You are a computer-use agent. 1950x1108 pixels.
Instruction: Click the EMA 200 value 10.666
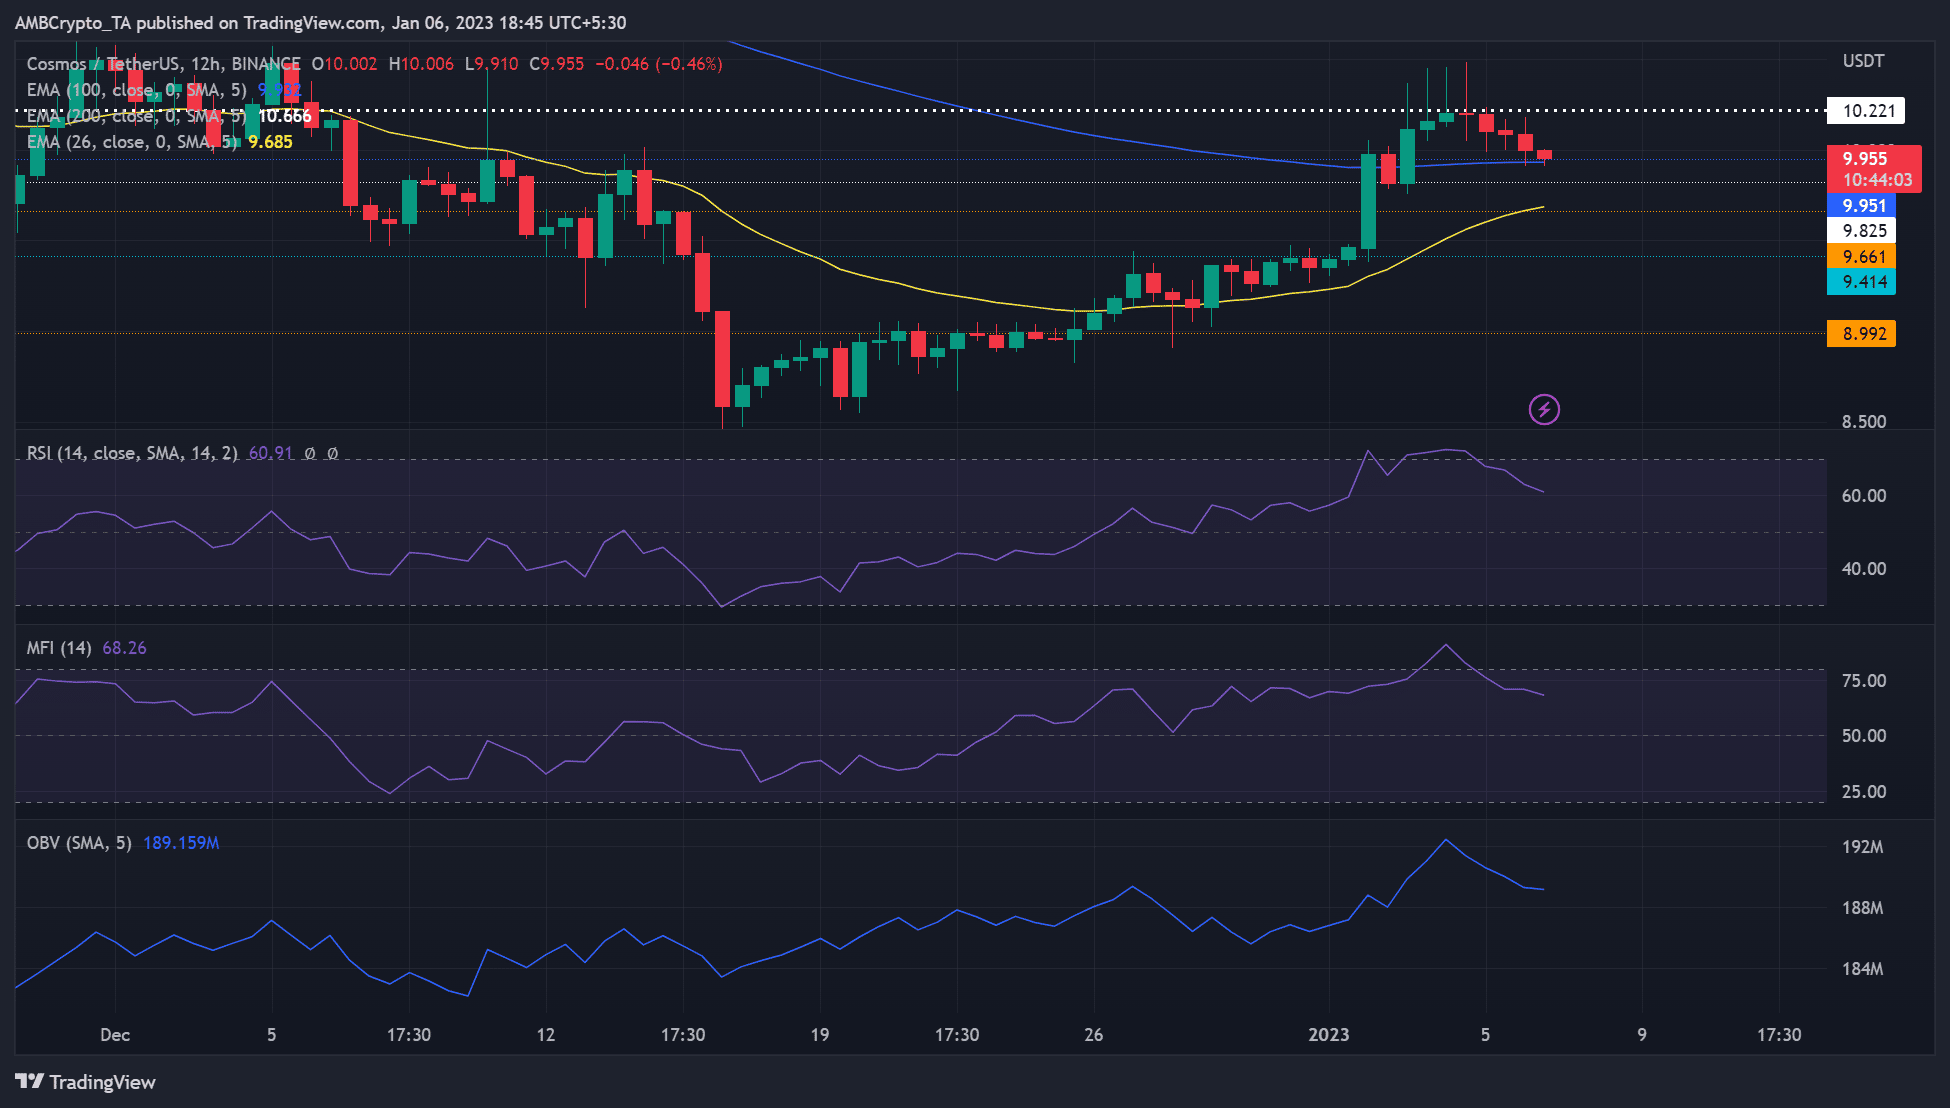285,116
